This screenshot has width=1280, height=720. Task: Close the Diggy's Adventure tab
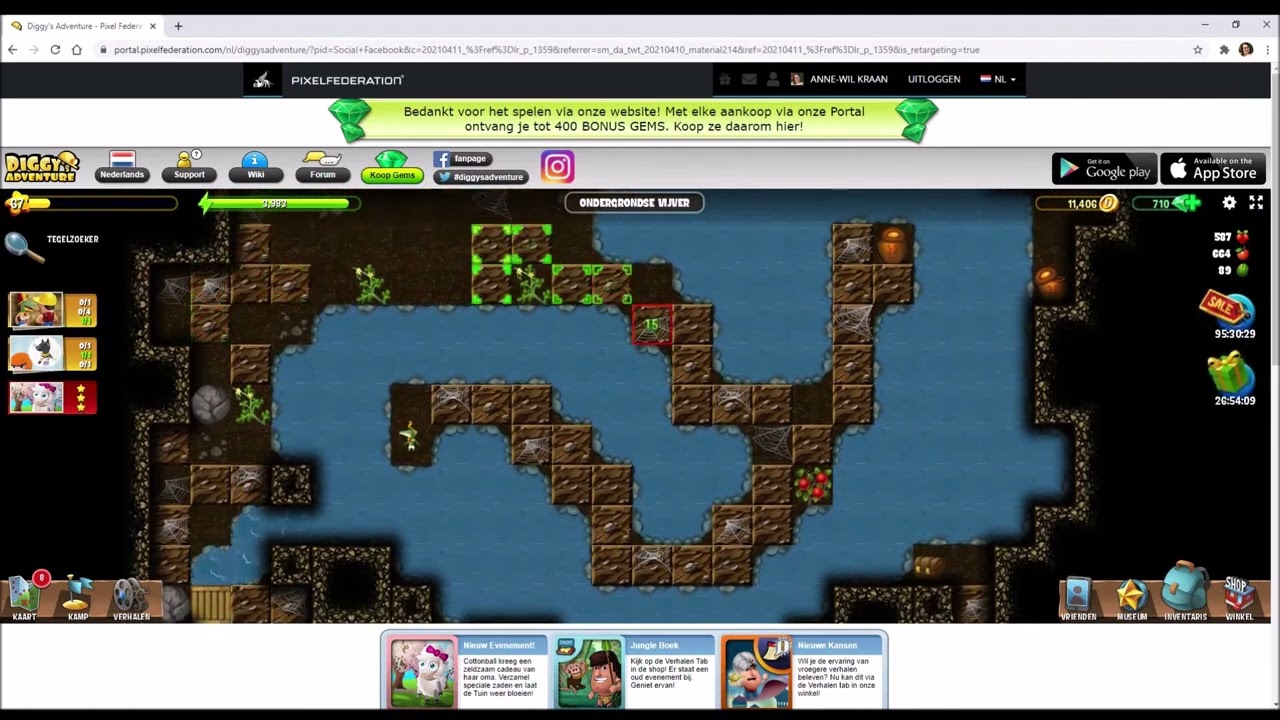(153, 26)
